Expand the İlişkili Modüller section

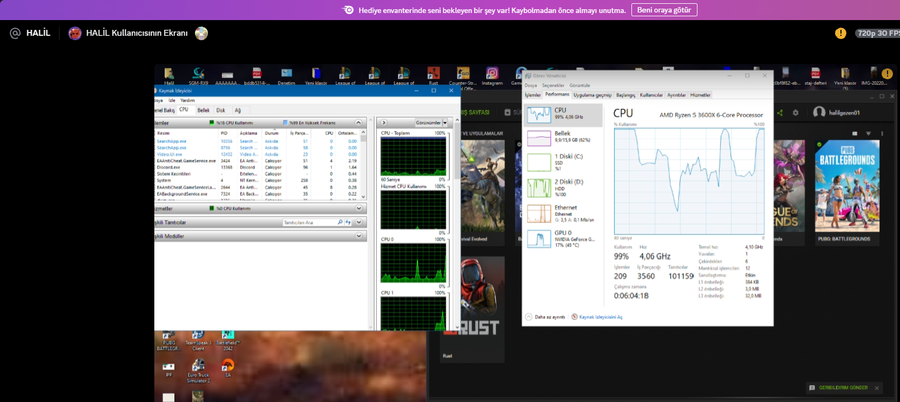tap(358, 236)
